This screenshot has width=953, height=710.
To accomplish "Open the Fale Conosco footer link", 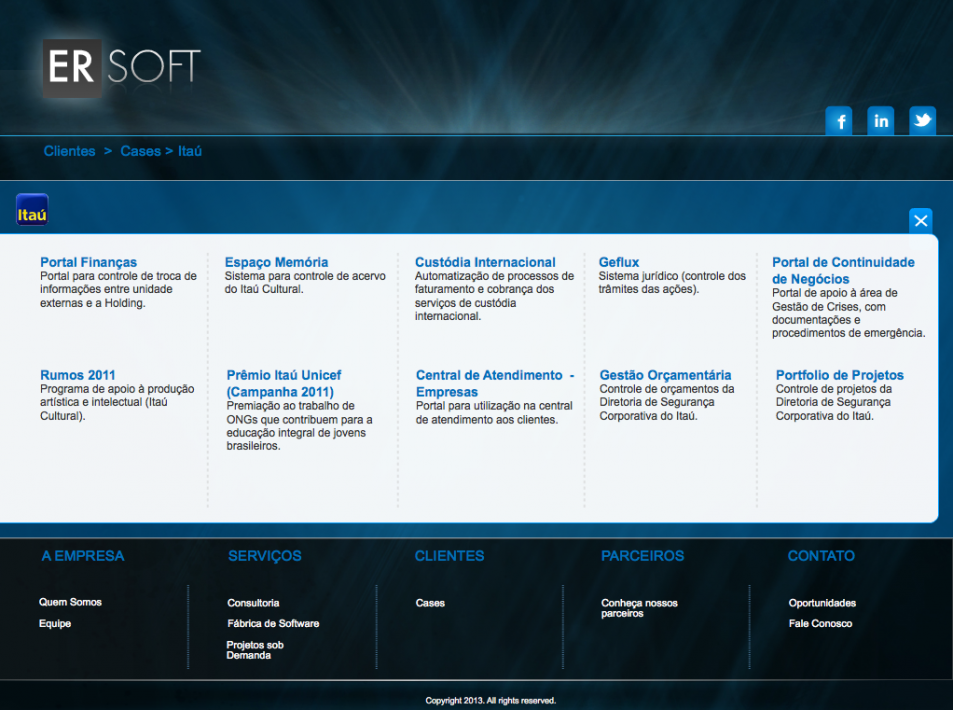I will [821, 624].
